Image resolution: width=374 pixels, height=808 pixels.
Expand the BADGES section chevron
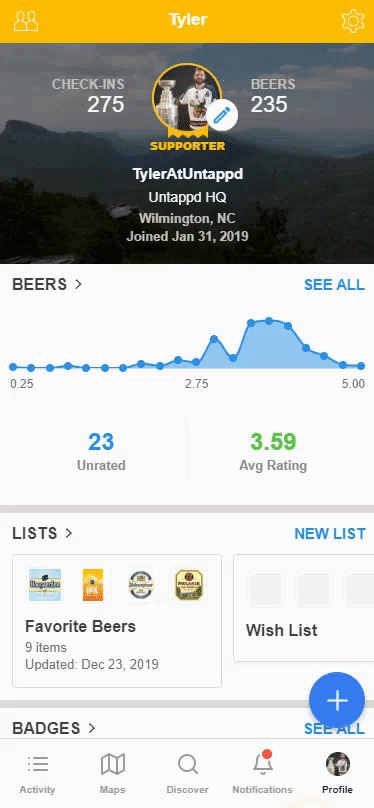(x=92, y=728)
